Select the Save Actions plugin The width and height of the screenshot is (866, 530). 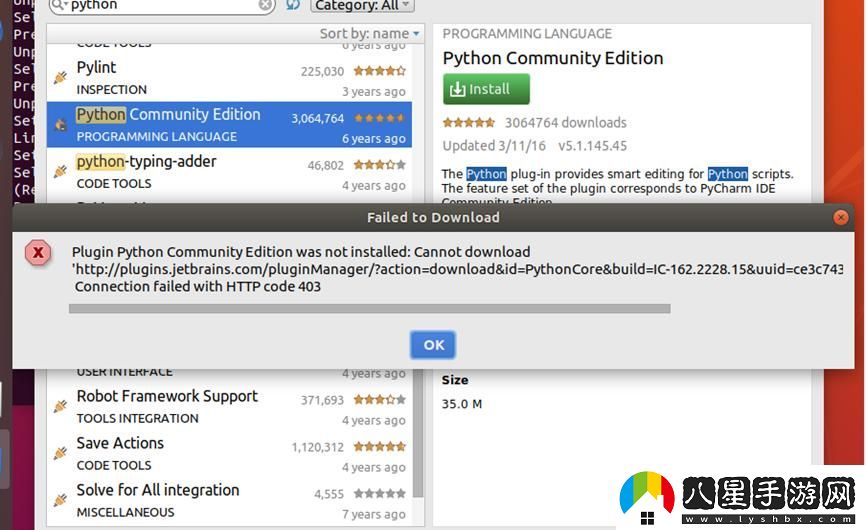229,454
